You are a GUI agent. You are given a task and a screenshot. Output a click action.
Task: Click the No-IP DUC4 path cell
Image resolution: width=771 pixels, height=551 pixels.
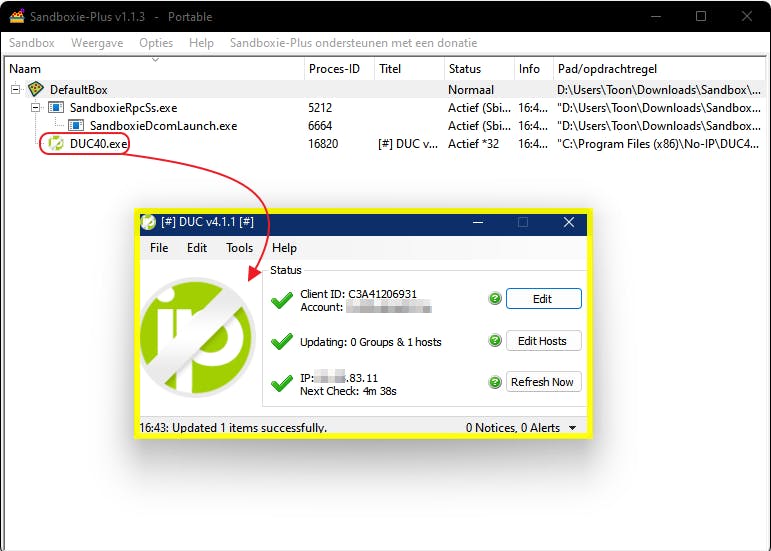[658, 144]
